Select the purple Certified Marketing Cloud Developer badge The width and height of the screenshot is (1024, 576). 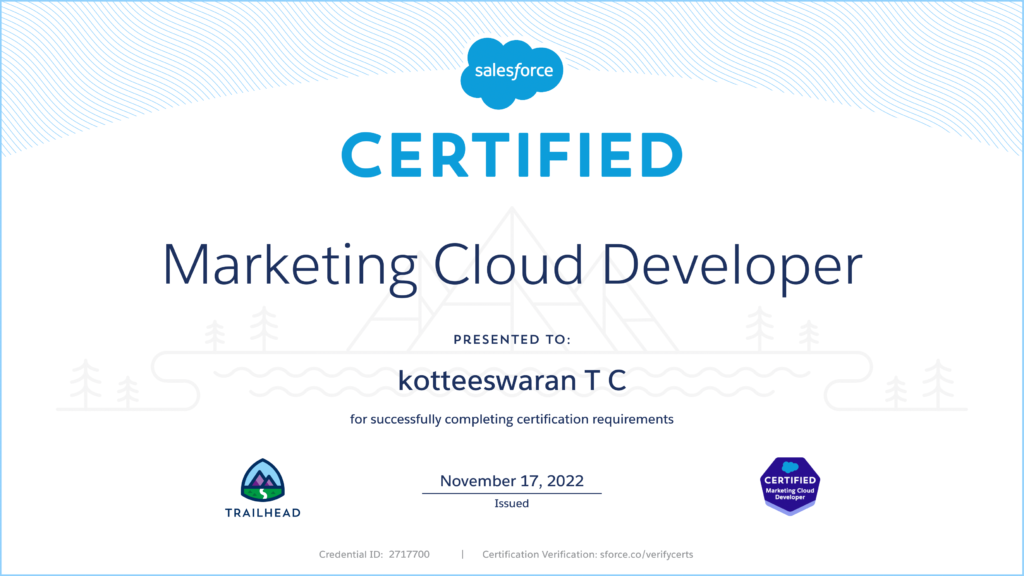click(790, 486)
